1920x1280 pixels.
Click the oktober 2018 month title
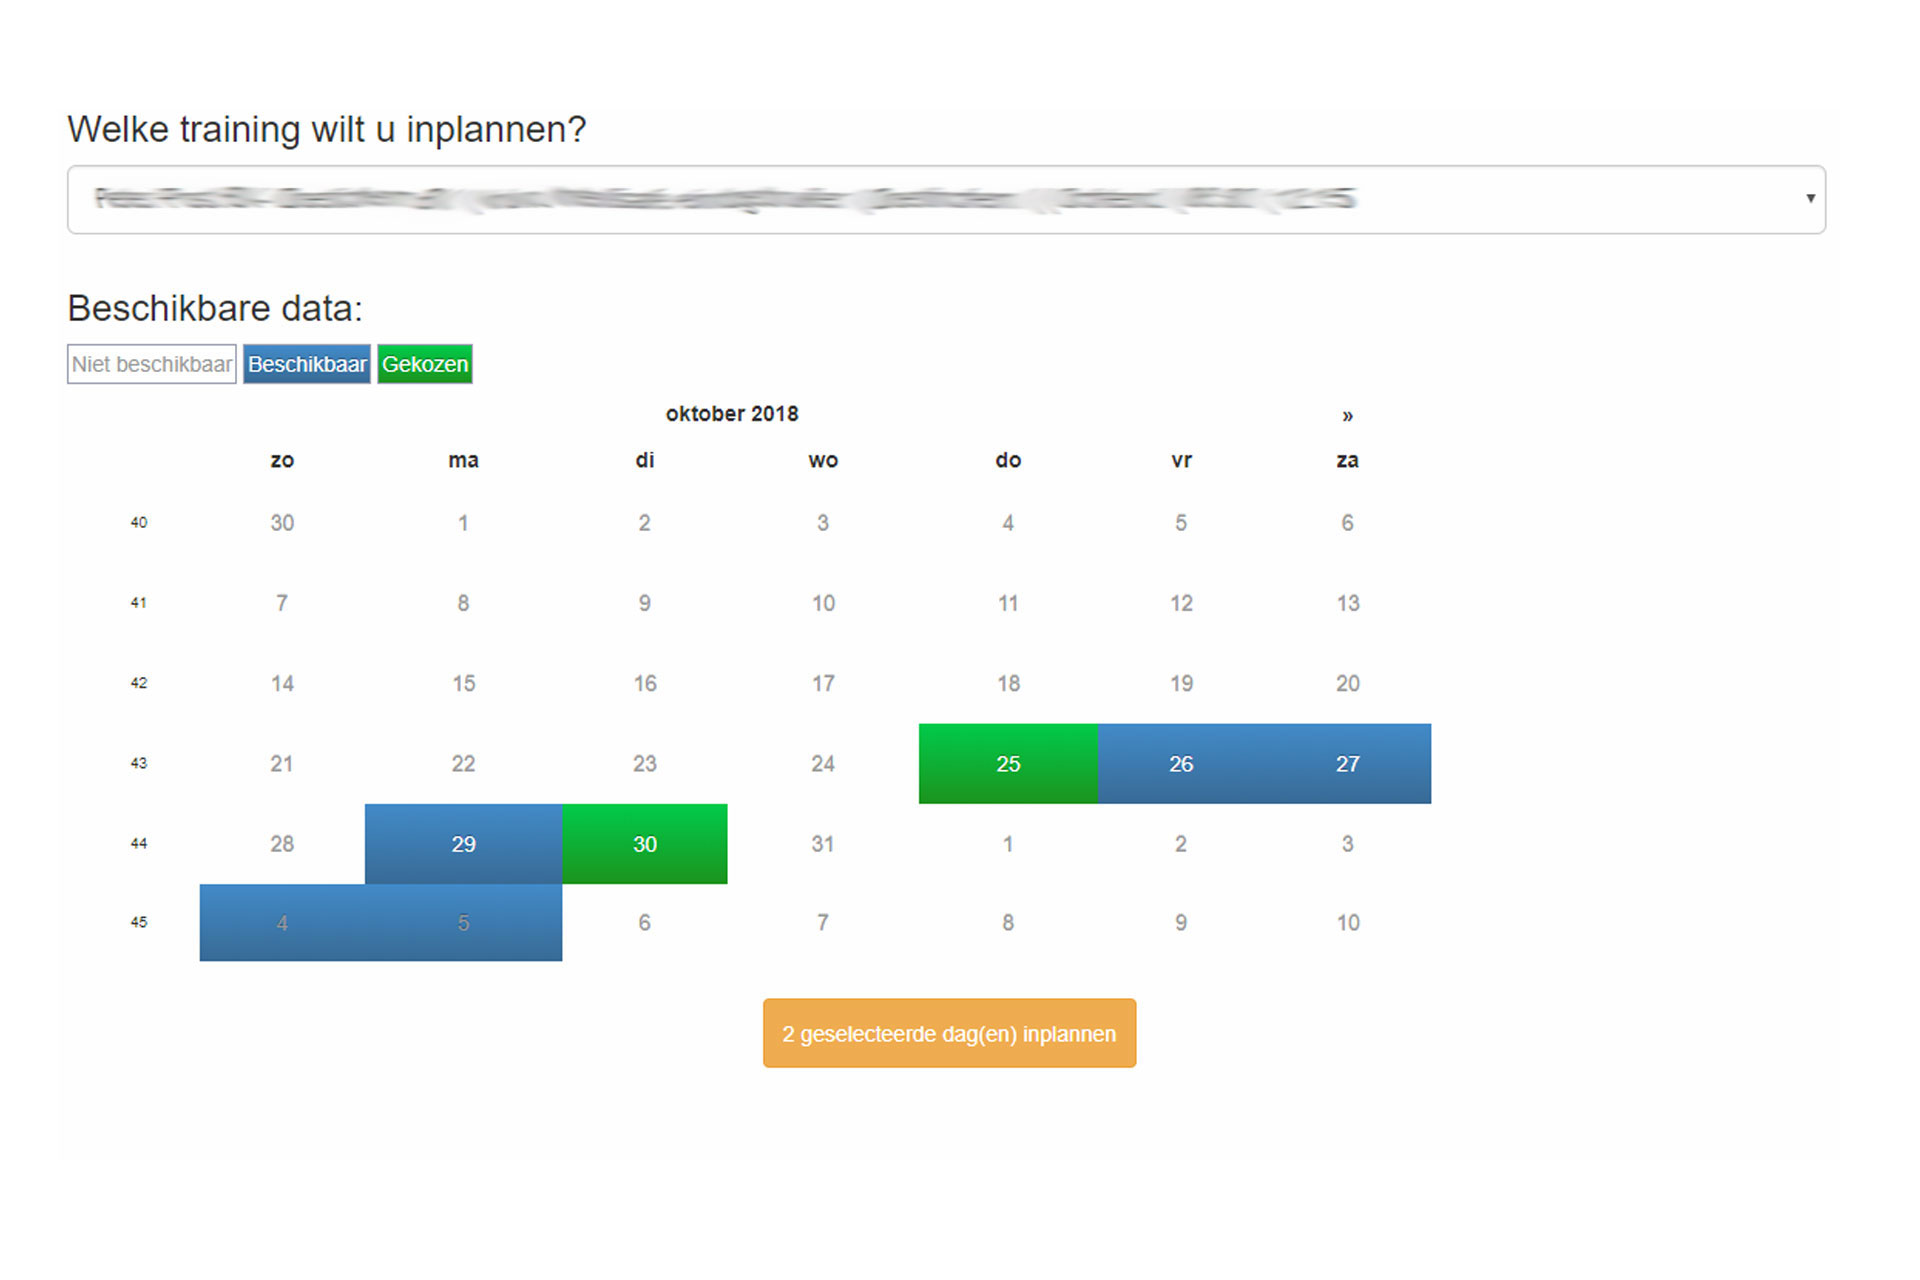click(732, 414)
